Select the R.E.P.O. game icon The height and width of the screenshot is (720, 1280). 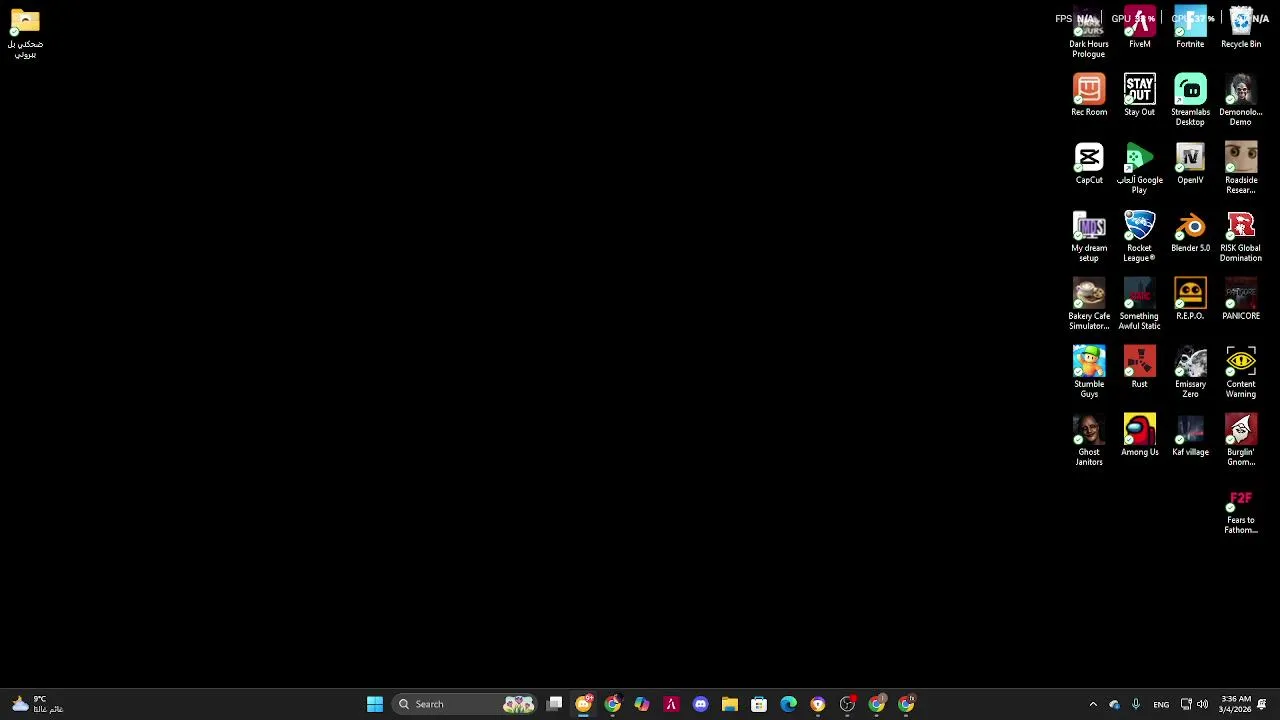1190,300
